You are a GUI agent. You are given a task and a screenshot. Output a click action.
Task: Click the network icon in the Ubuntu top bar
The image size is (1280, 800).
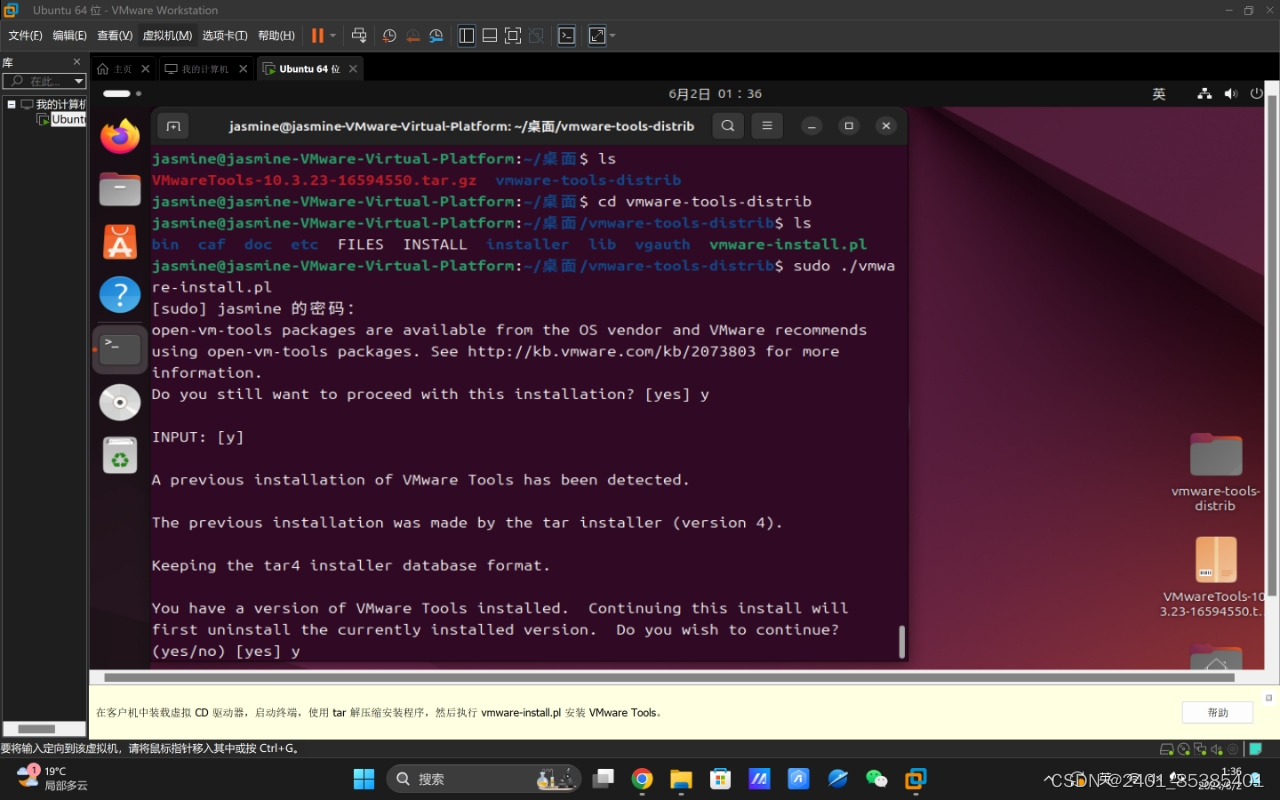(x=1204, y=94)
